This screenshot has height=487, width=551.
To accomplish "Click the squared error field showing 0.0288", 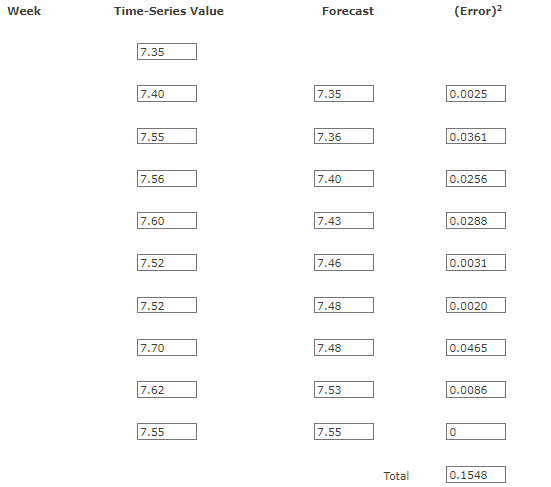I will (476, 221).
